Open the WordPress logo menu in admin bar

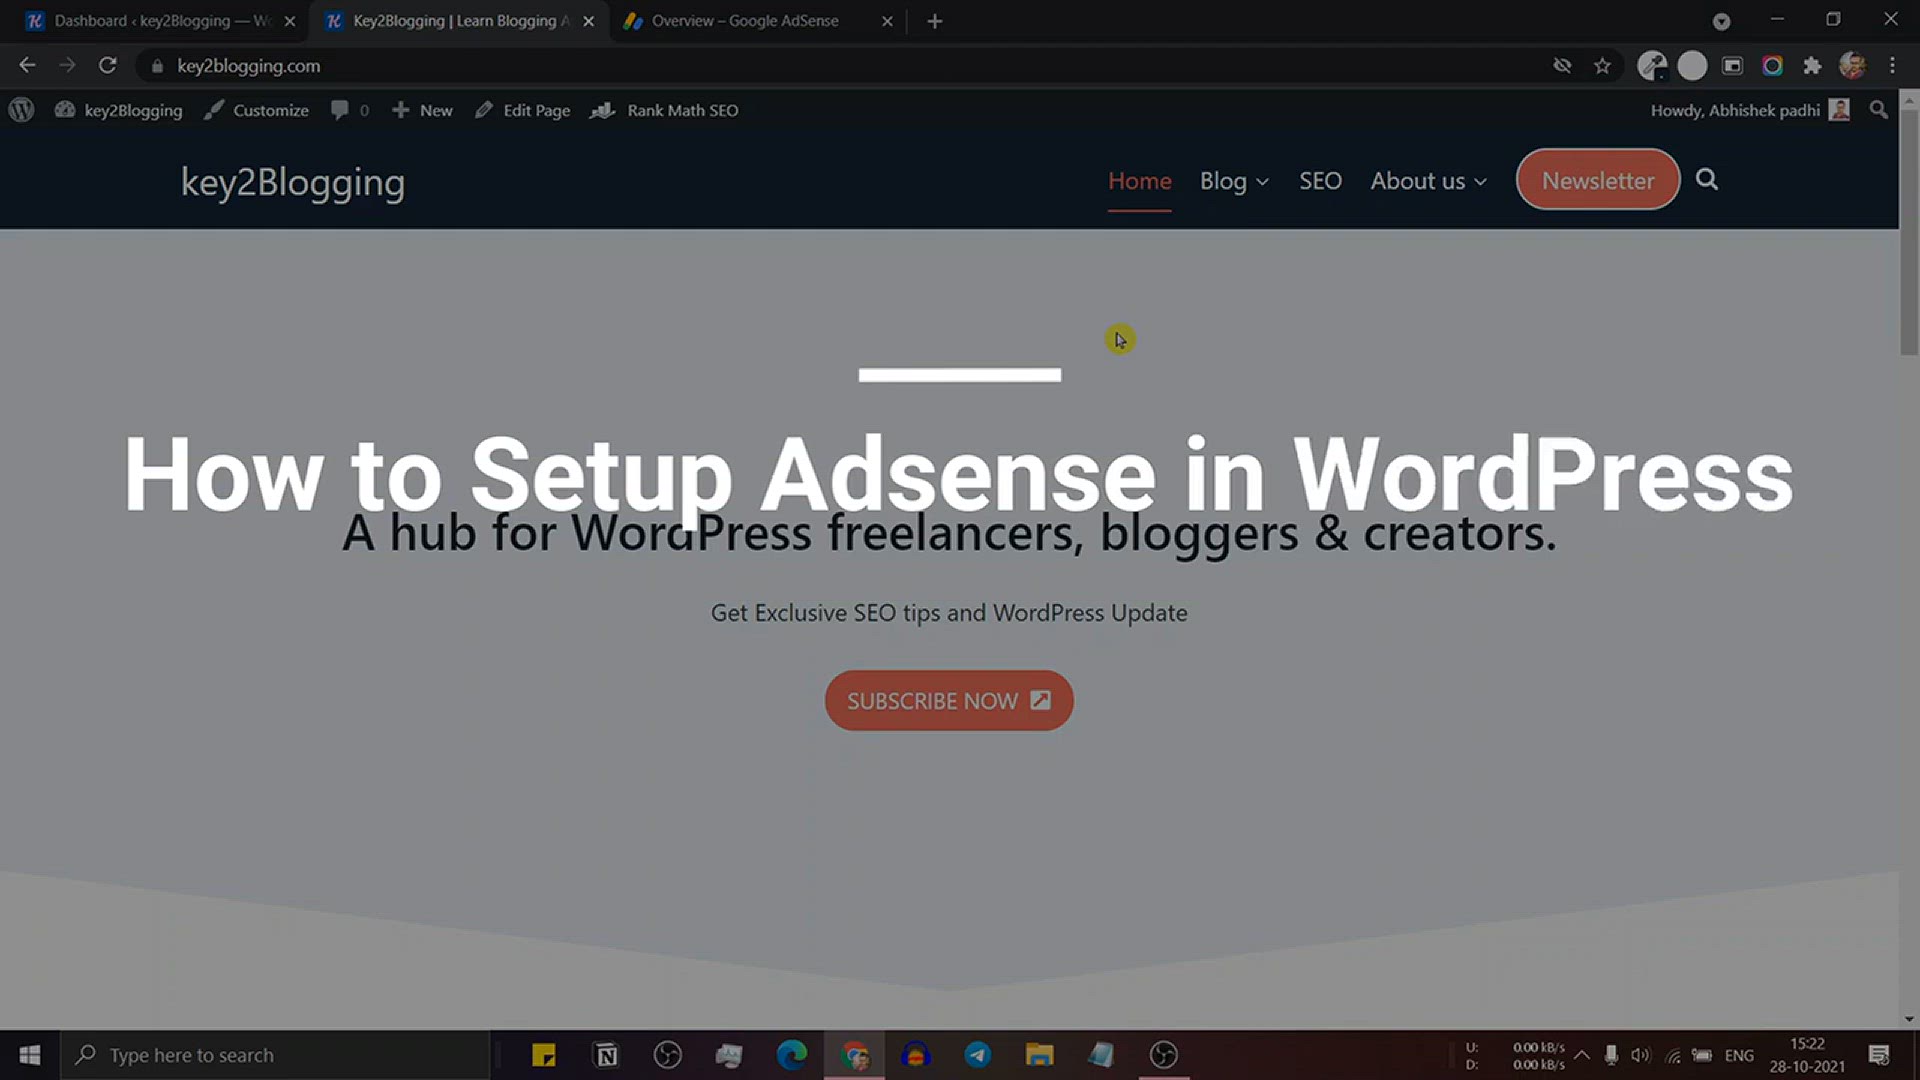(x=22, y=110)
